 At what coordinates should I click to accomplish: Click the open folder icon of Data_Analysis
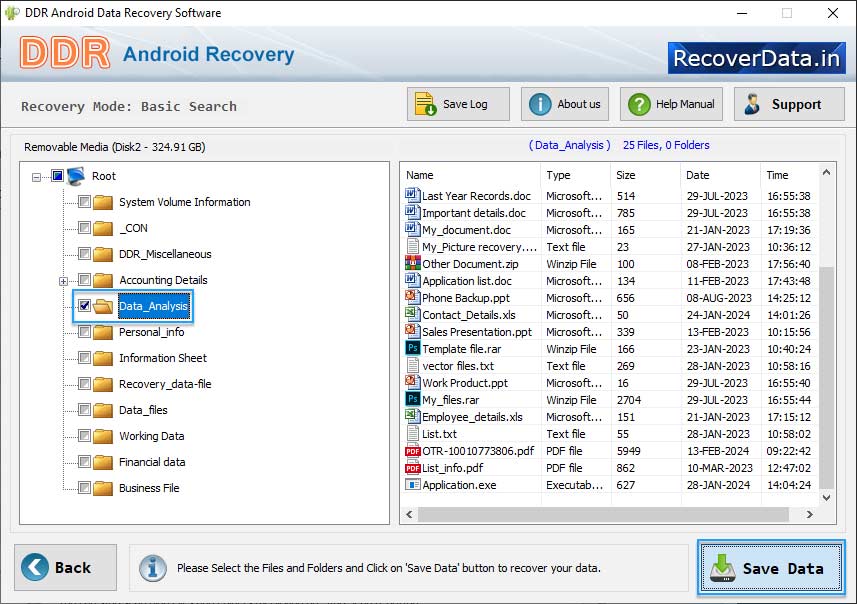click(x=103, y=306)
